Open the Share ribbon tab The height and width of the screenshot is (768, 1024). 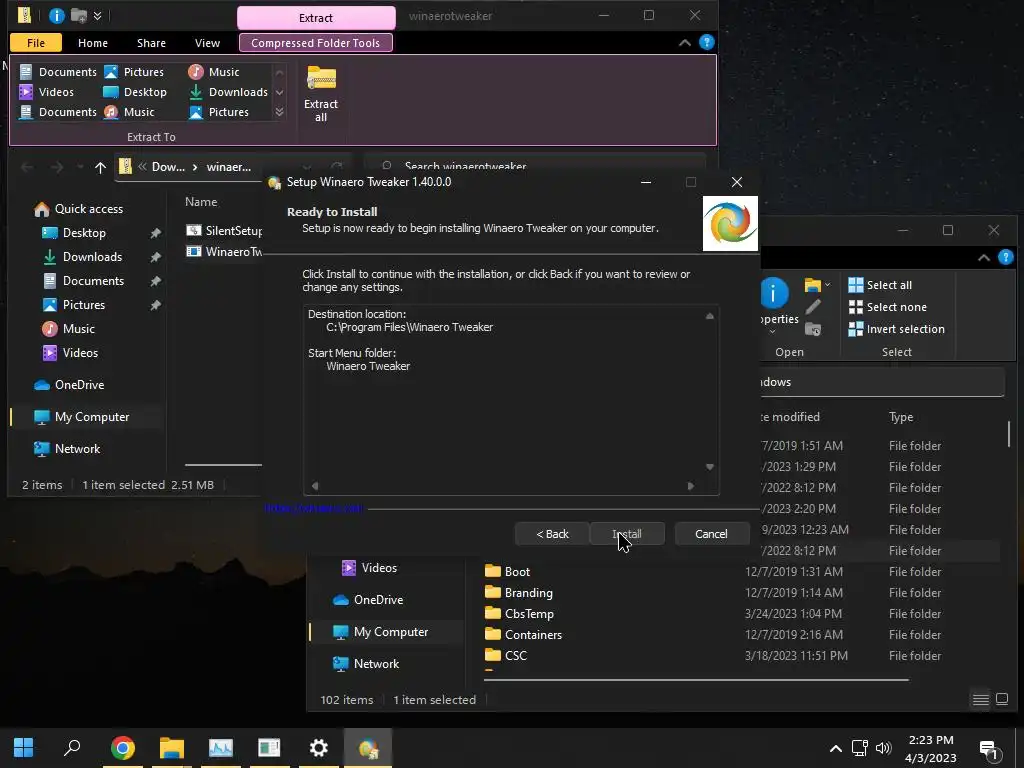(x=151, y=42)
